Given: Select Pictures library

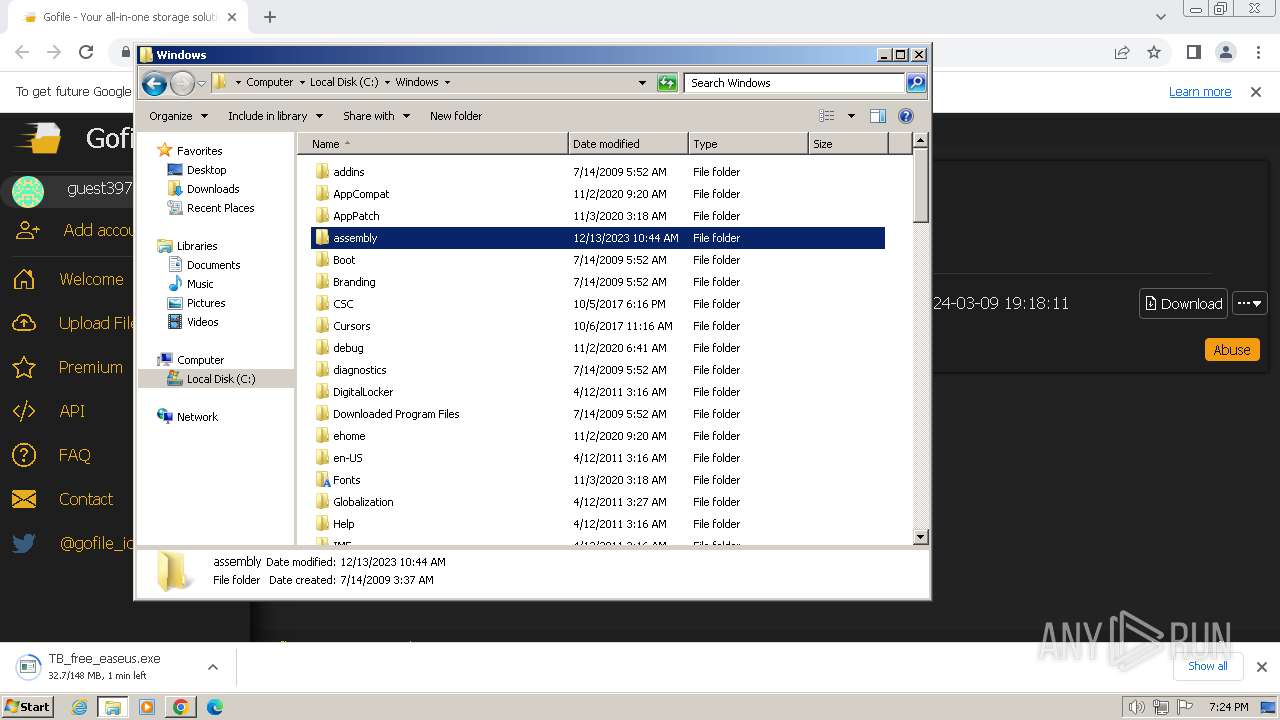Looking at the screenshot, I should pyautogui.click(x=206, y=303).
